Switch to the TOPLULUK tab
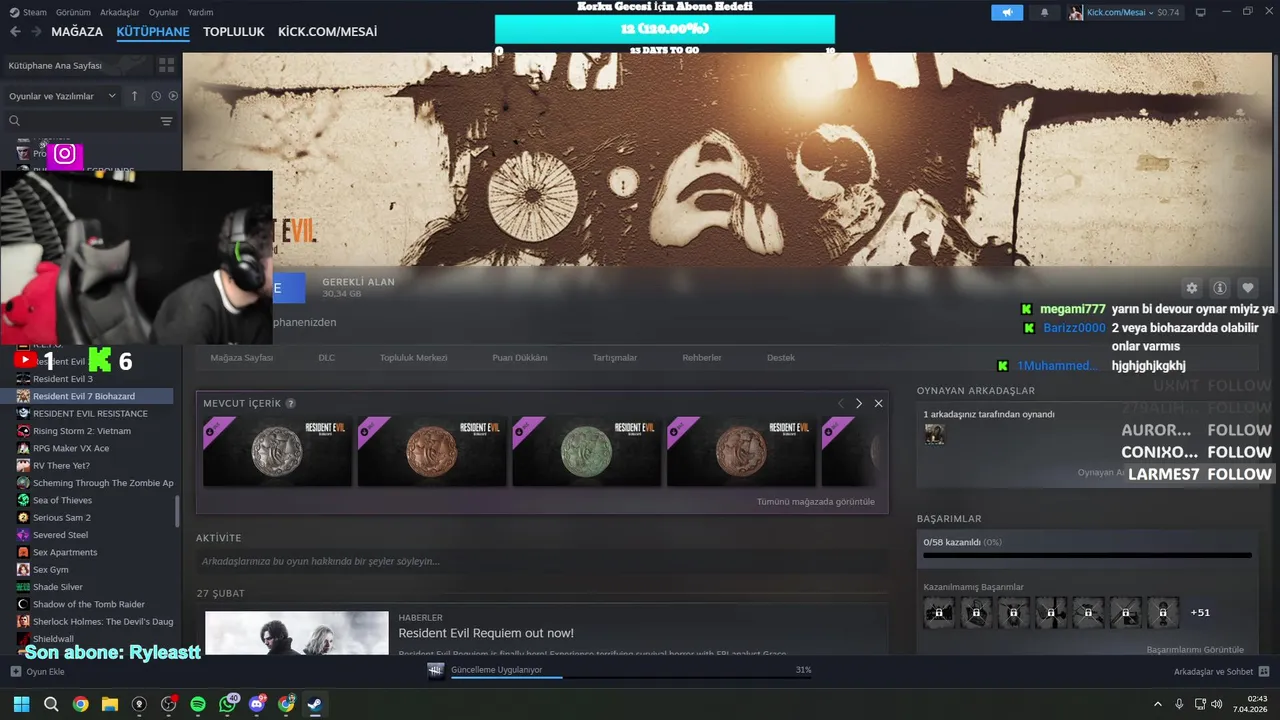 pyautogui.click(x=234, y=31)
